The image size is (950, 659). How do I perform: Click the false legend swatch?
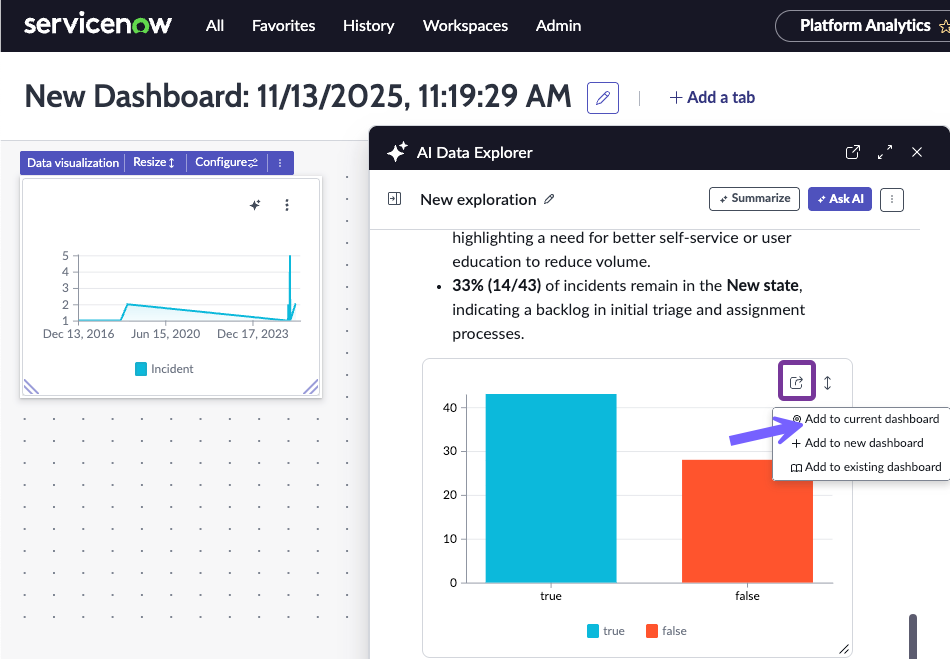click(x=652, y=631)
